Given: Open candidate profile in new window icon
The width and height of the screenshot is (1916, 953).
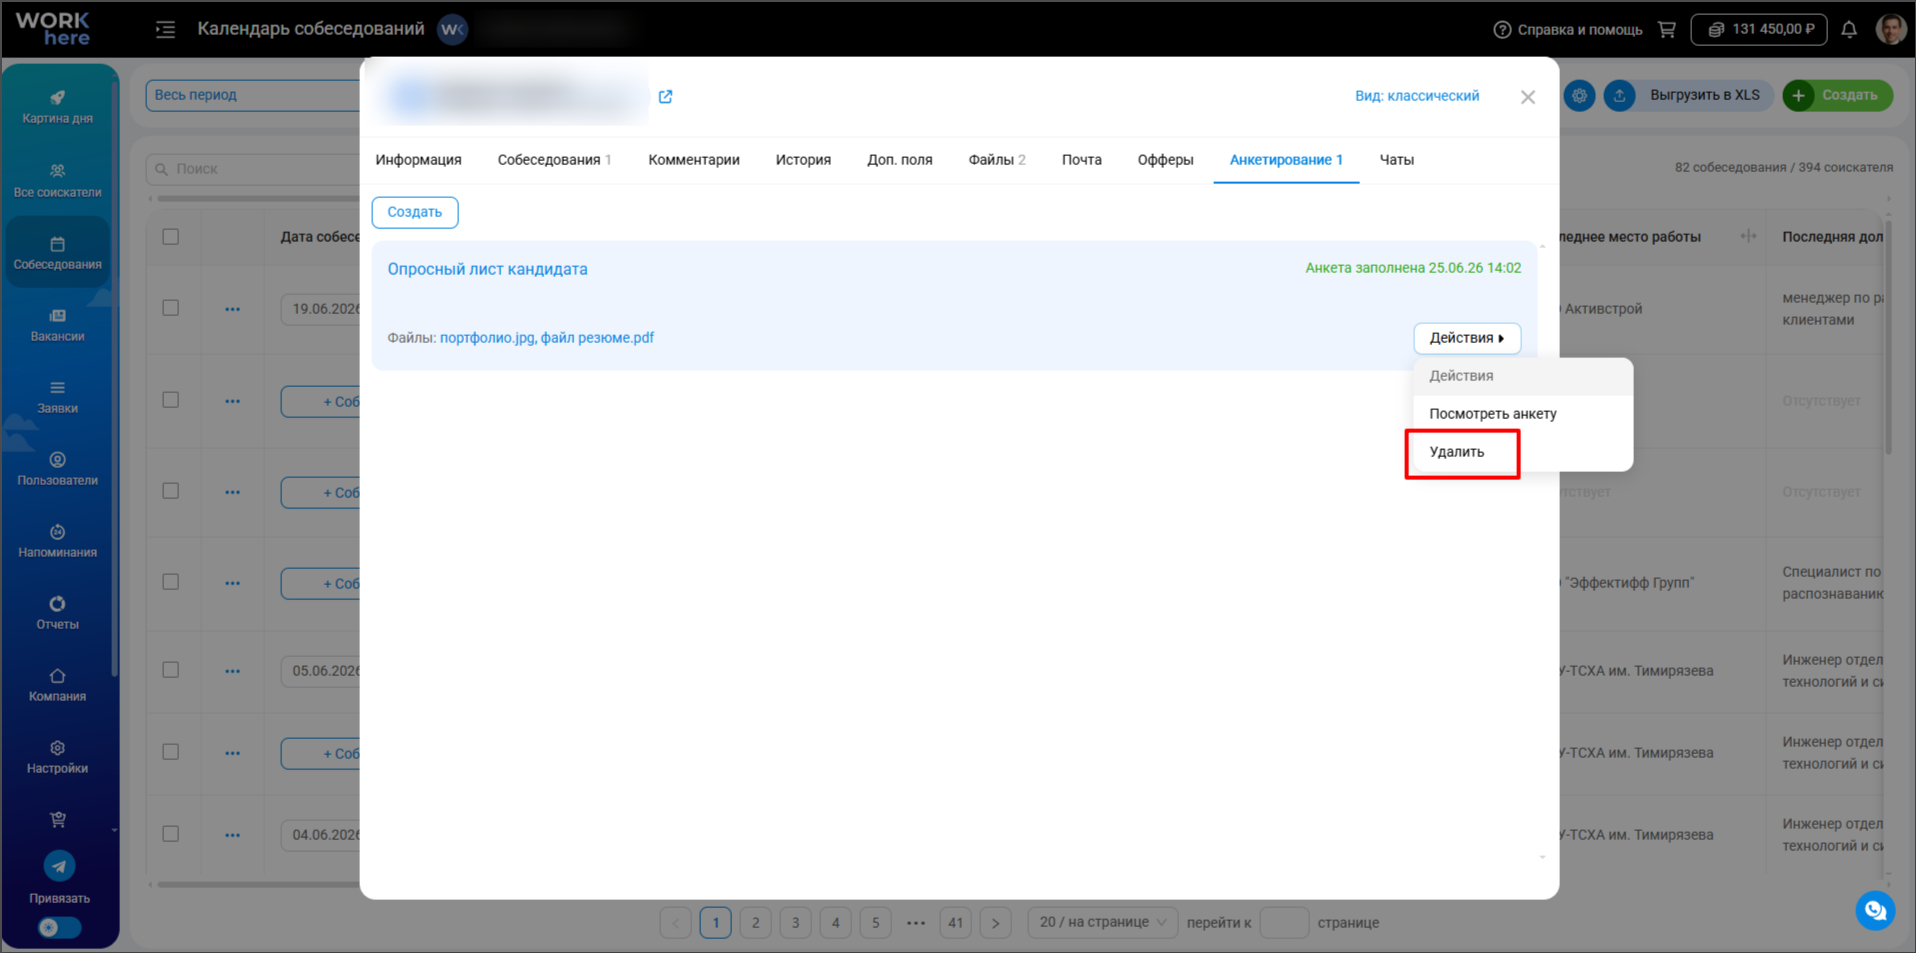Looking at the screenshot, I should pyautogui.click(x=666, y=97).
